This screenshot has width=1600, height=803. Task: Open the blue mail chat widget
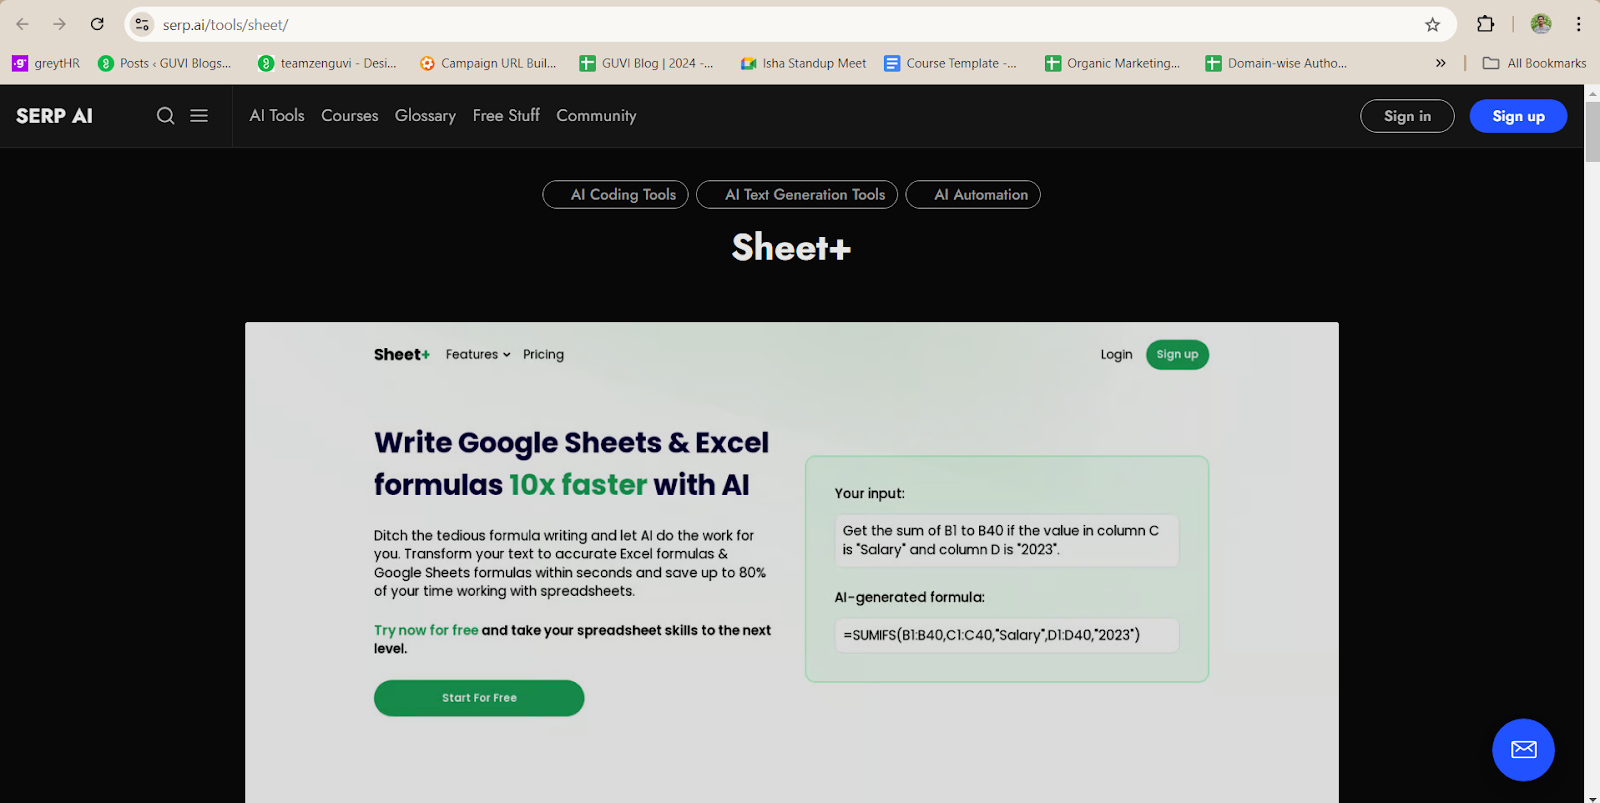(1523, 750)
